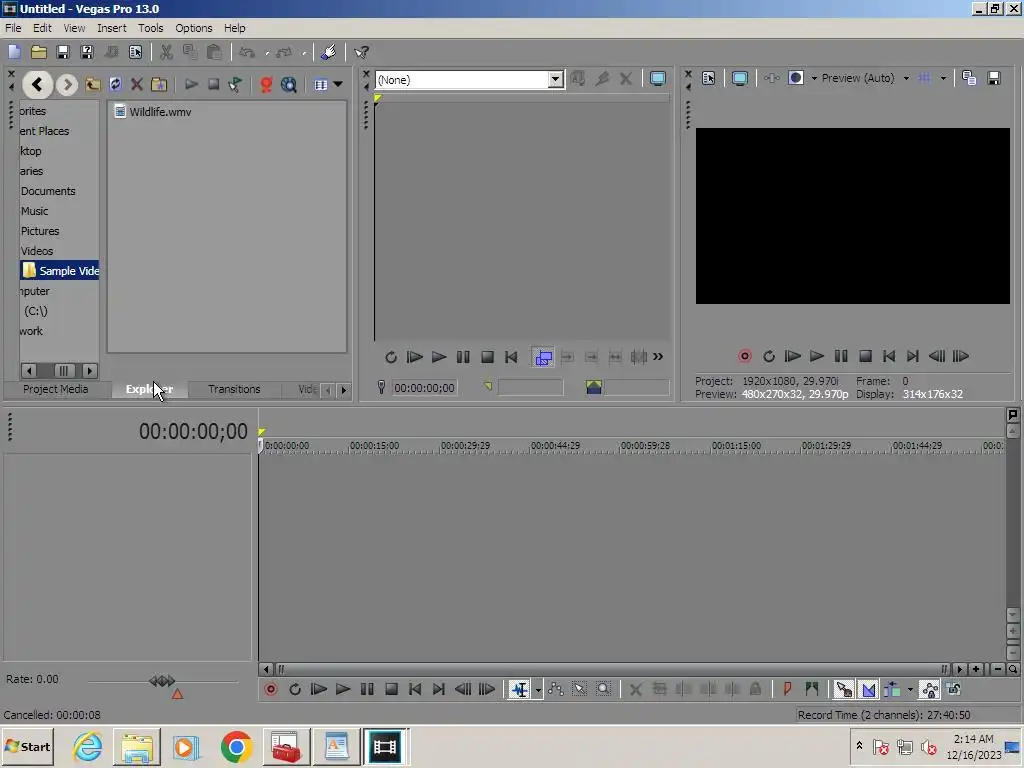
Task: Select Documents folder in tree
Action: click(48, 191)
